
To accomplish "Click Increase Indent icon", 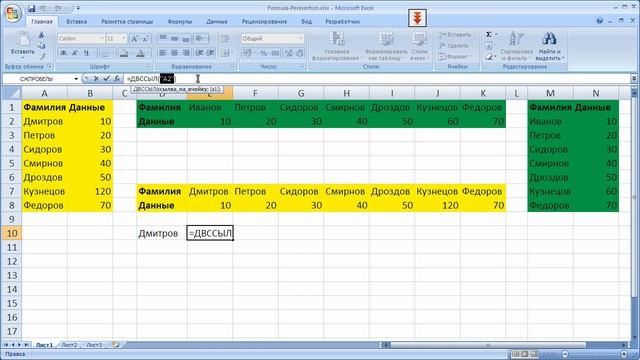I will [x=211, y=53].
